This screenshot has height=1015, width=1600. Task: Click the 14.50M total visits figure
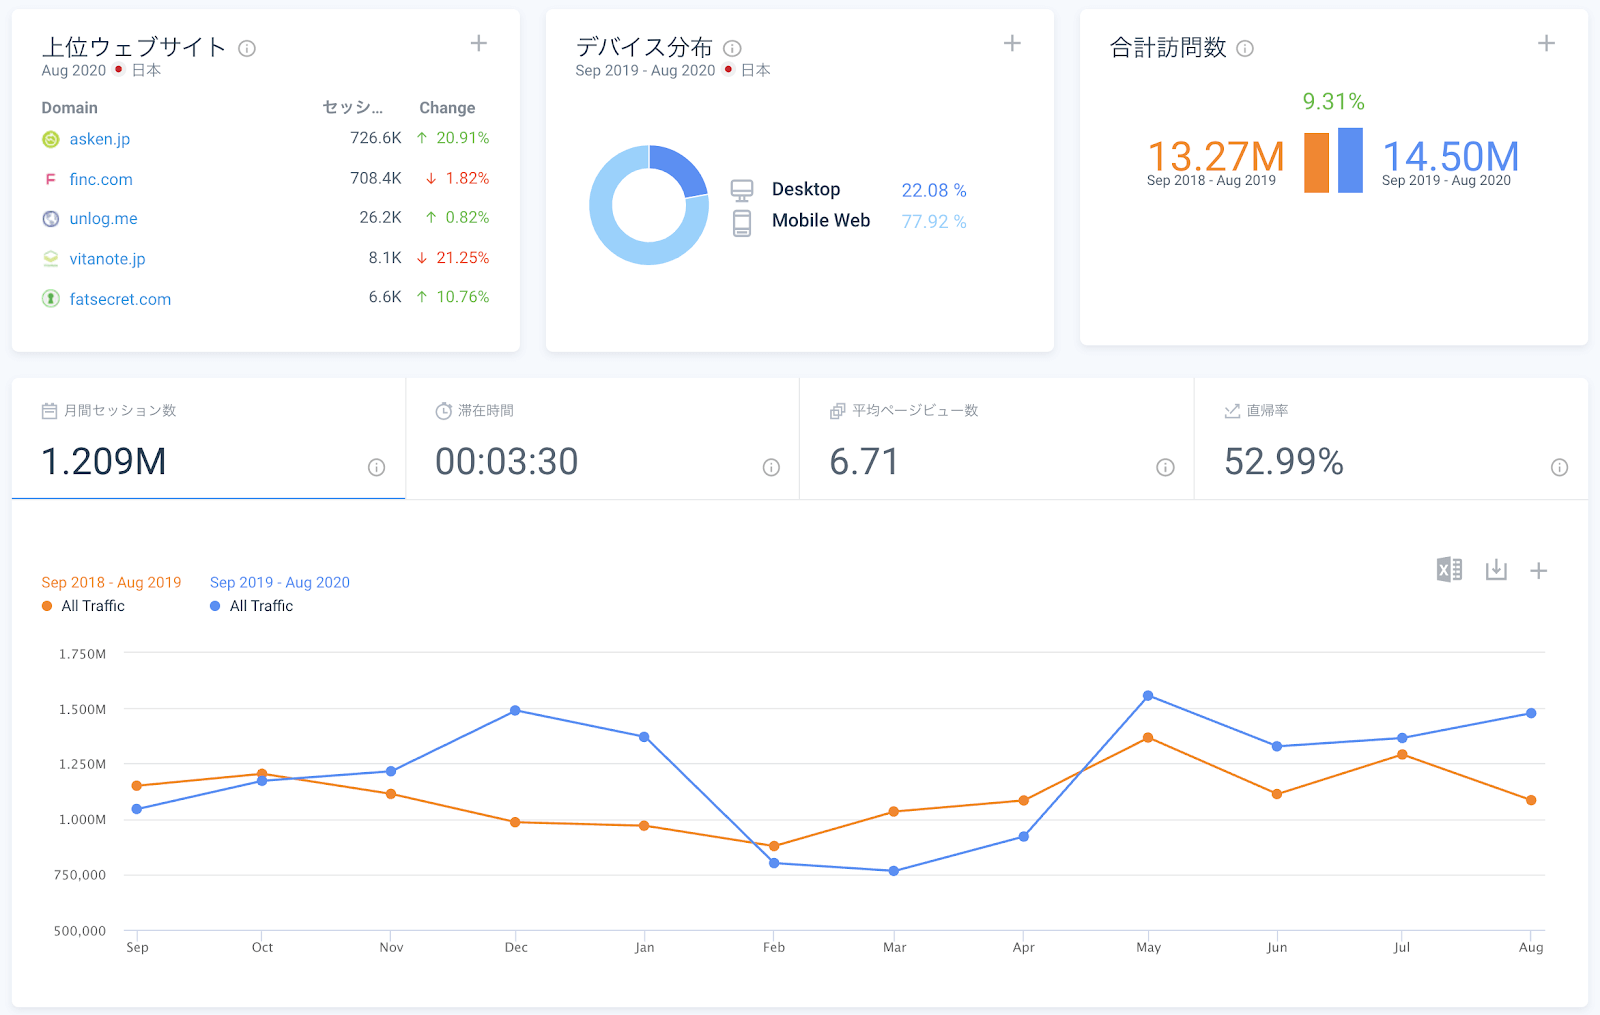(x=1451, y=156)
